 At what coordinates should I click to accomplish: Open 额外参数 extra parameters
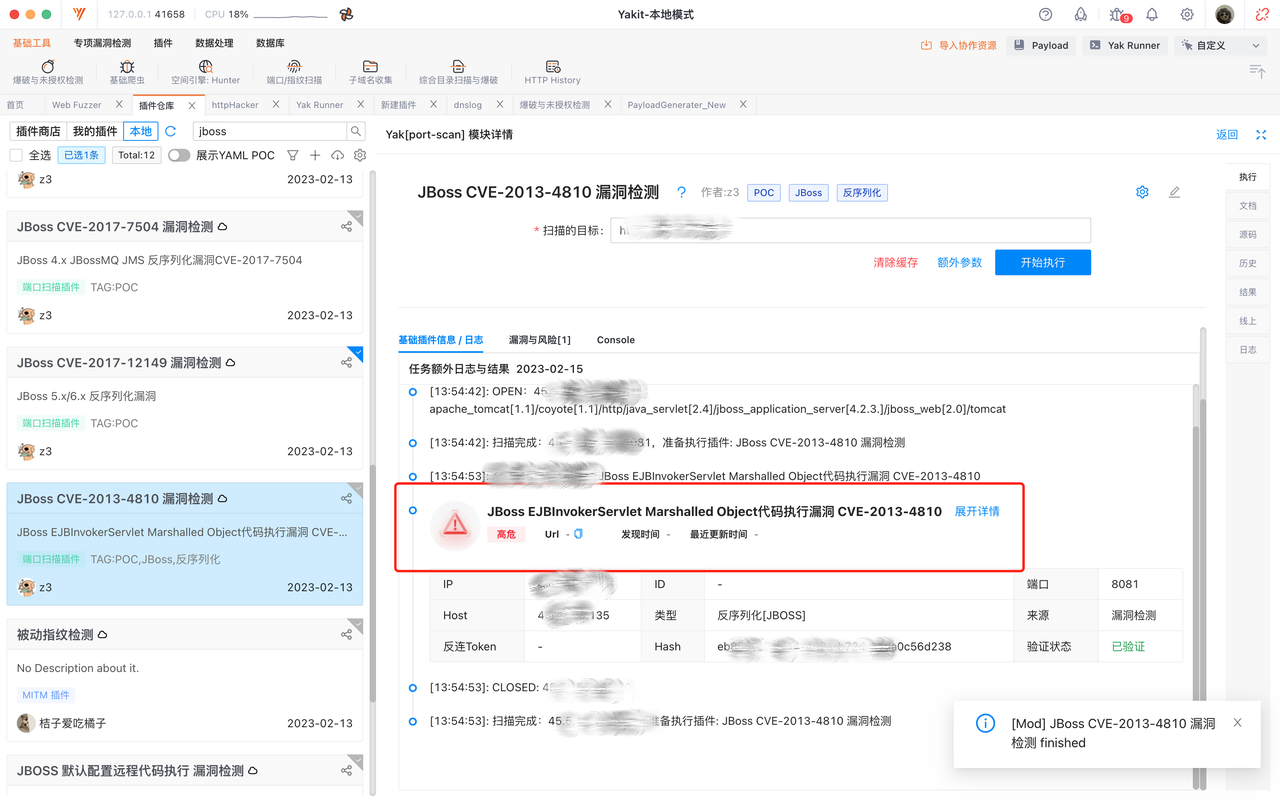959,263
